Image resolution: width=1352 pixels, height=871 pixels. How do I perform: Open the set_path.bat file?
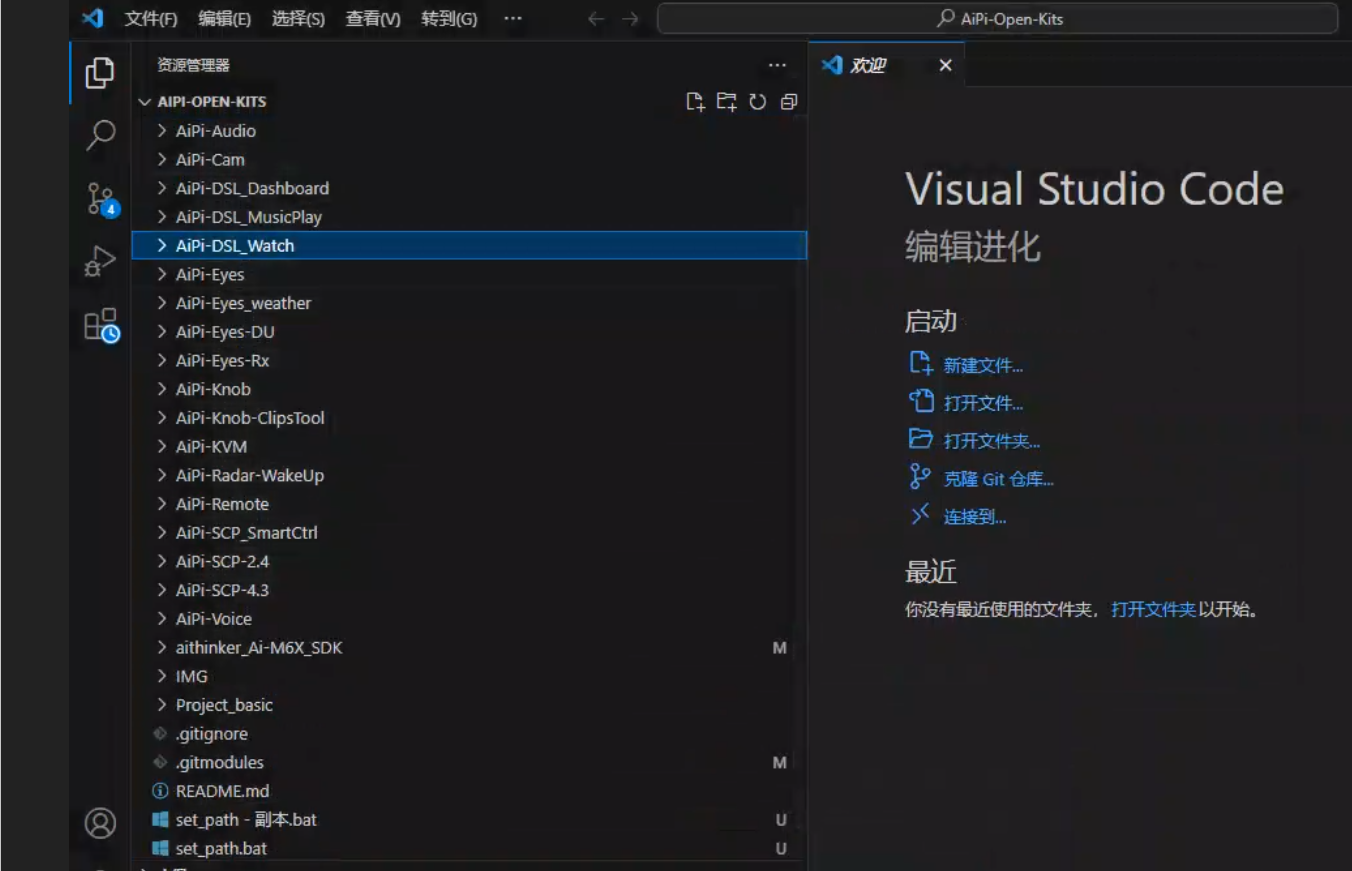[x=469, y=849]
